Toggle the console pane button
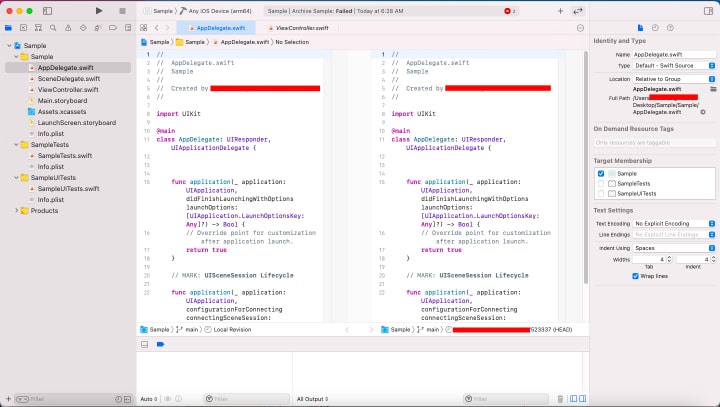This screenshot has height=407, width=720. 583,399
